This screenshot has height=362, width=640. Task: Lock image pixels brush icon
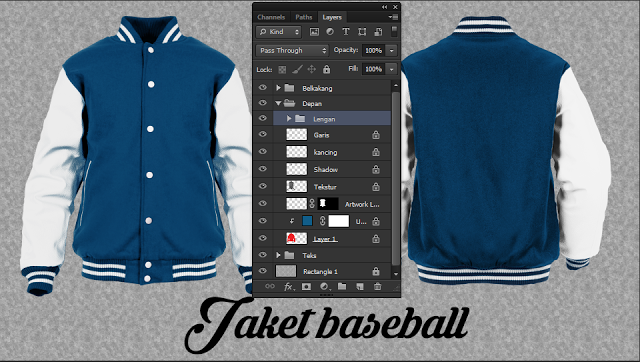point(297,69)
